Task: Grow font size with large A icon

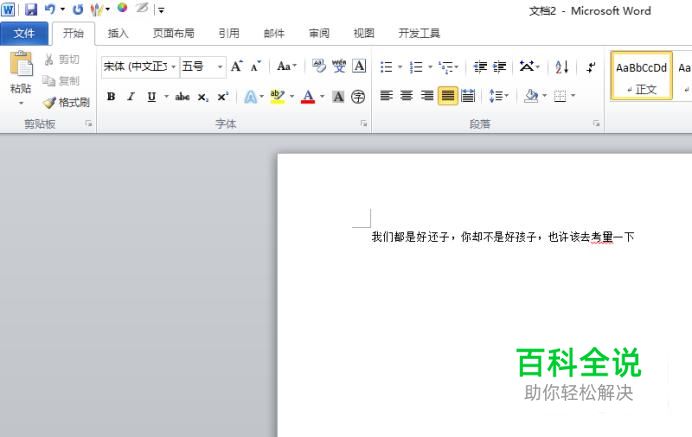Action: [237, 67]
